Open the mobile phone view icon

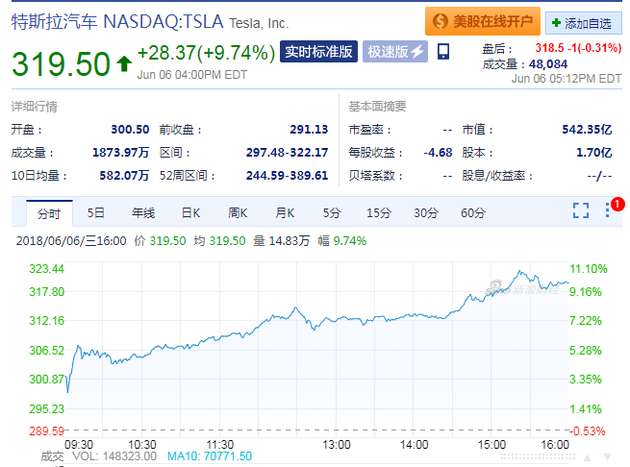(443, 52)
